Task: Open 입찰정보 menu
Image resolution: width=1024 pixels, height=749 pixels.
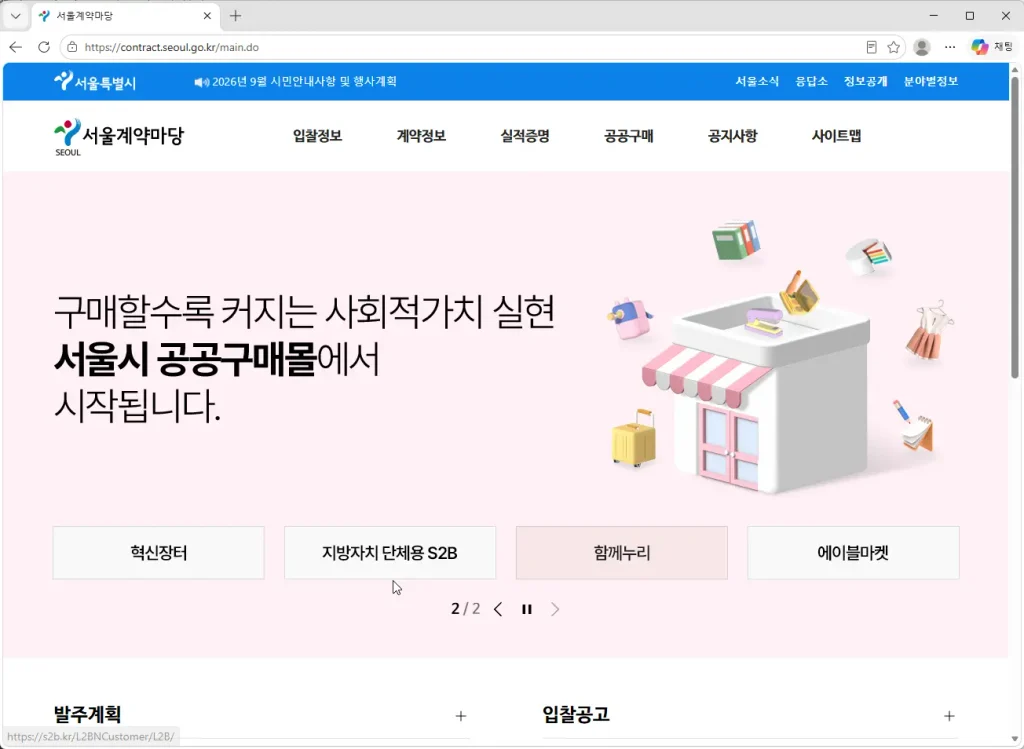Action: [x=317, y=136]
